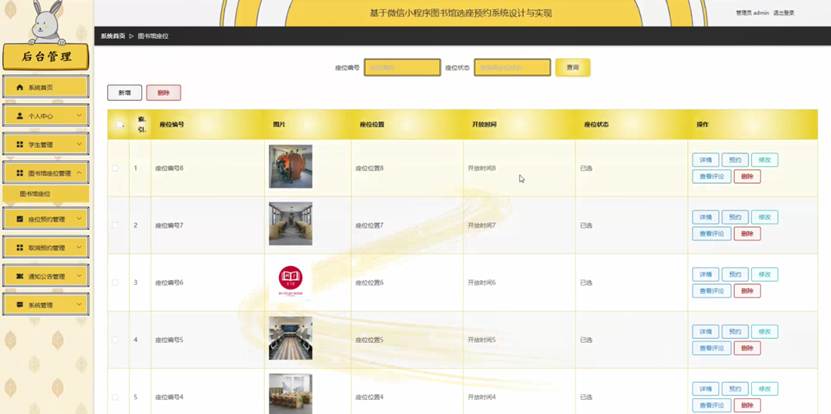Click 详情 for row 5
The image size is (831, 414).
705,389
